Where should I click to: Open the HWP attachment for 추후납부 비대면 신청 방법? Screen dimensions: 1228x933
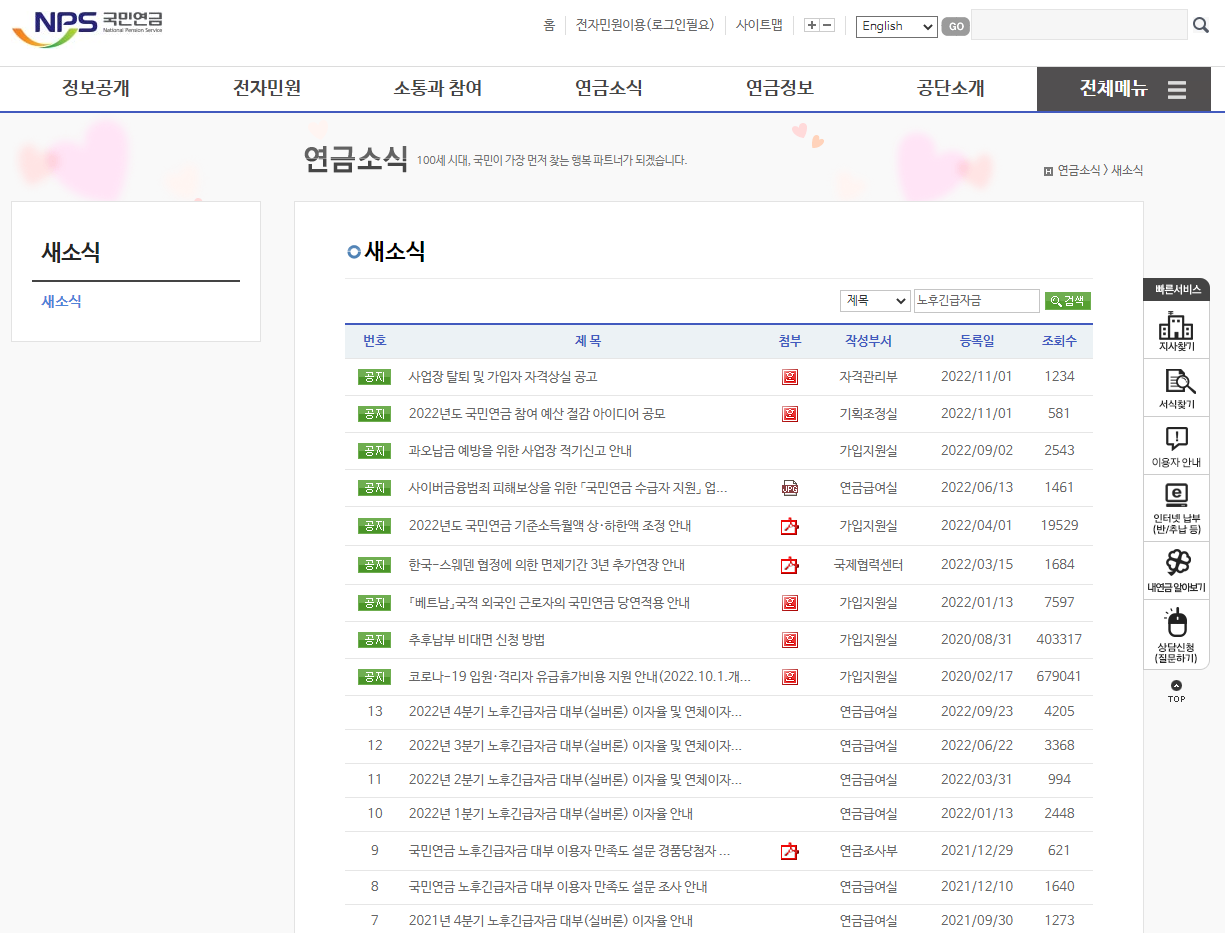(x=789, y=640)
